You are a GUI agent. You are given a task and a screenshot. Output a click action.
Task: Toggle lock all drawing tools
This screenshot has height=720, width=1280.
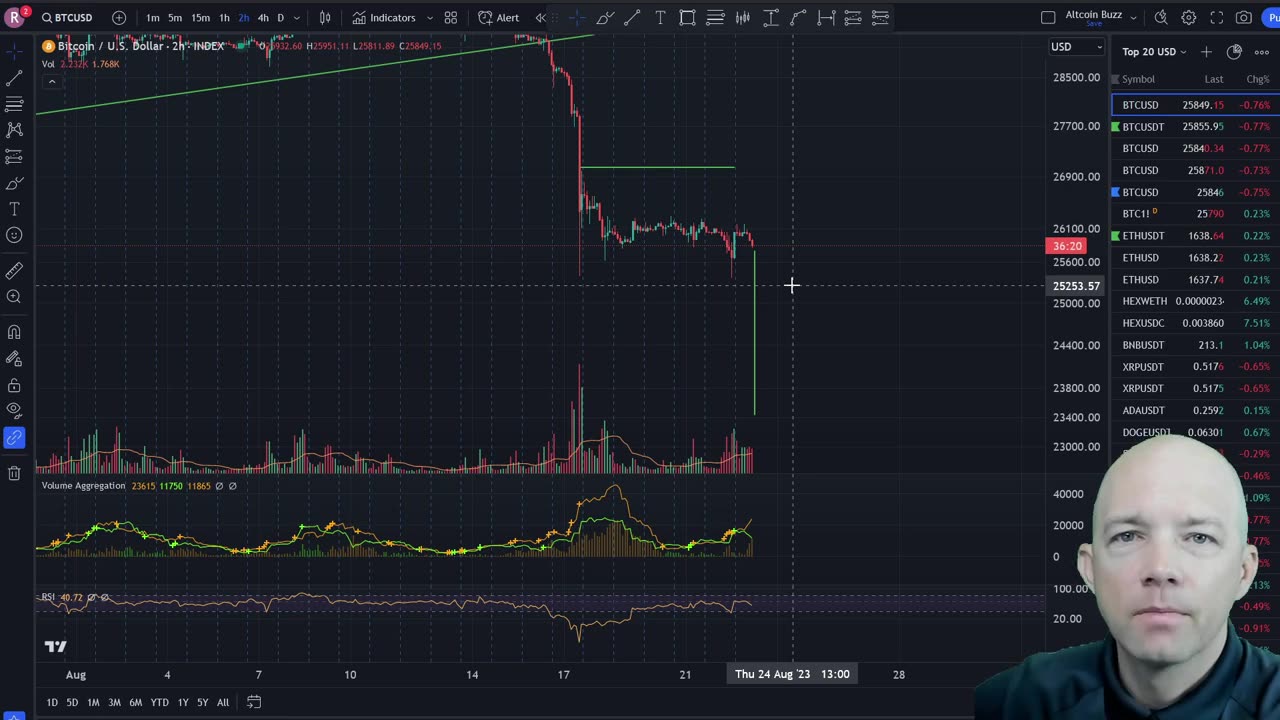pyautogui.click(x=14, y=385)
